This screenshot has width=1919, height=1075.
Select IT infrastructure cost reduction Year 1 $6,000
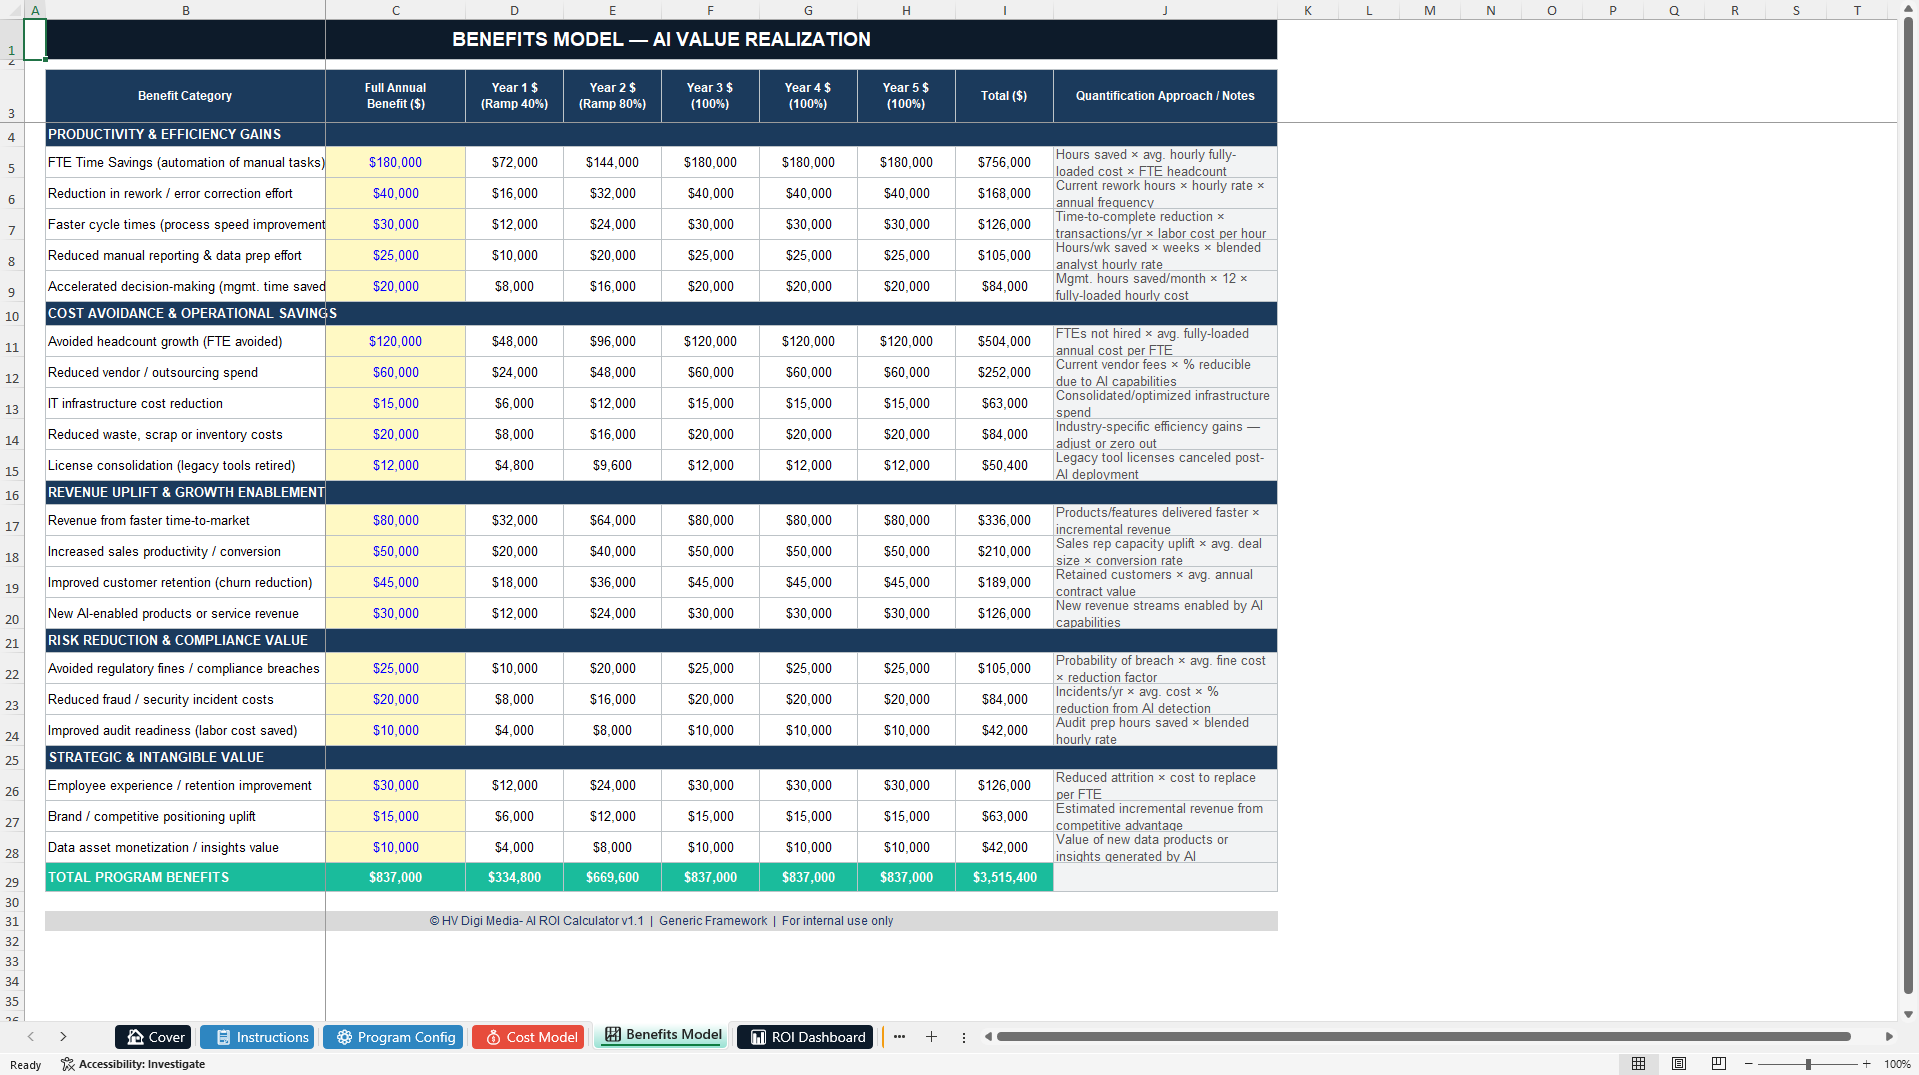tap(514, 403)
